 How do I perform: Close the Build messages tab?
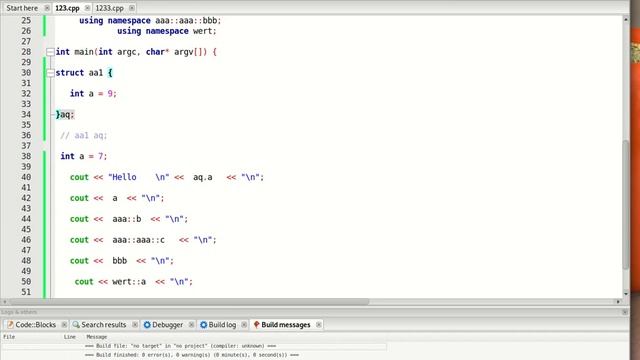[x=318, y=324]
